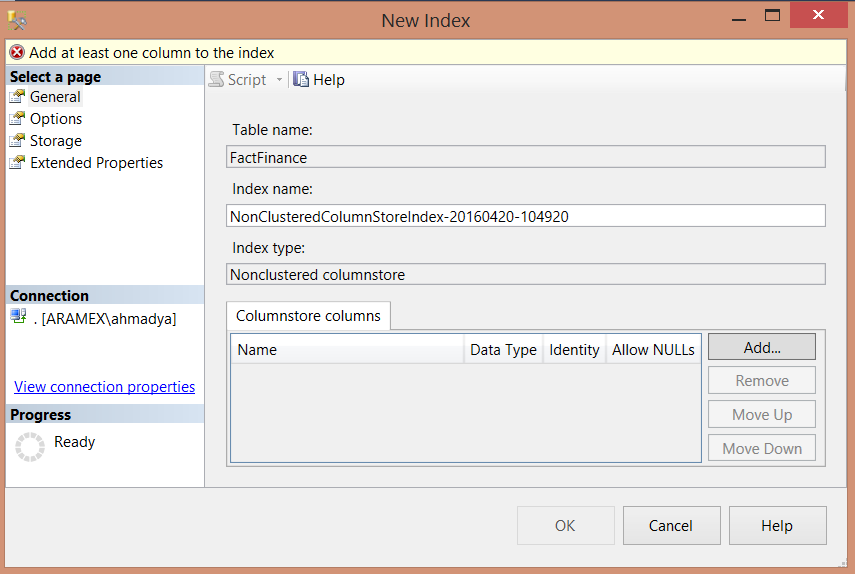Open the Extended Properties page
This screenshot has height=574, width=855.
point(96,163)
